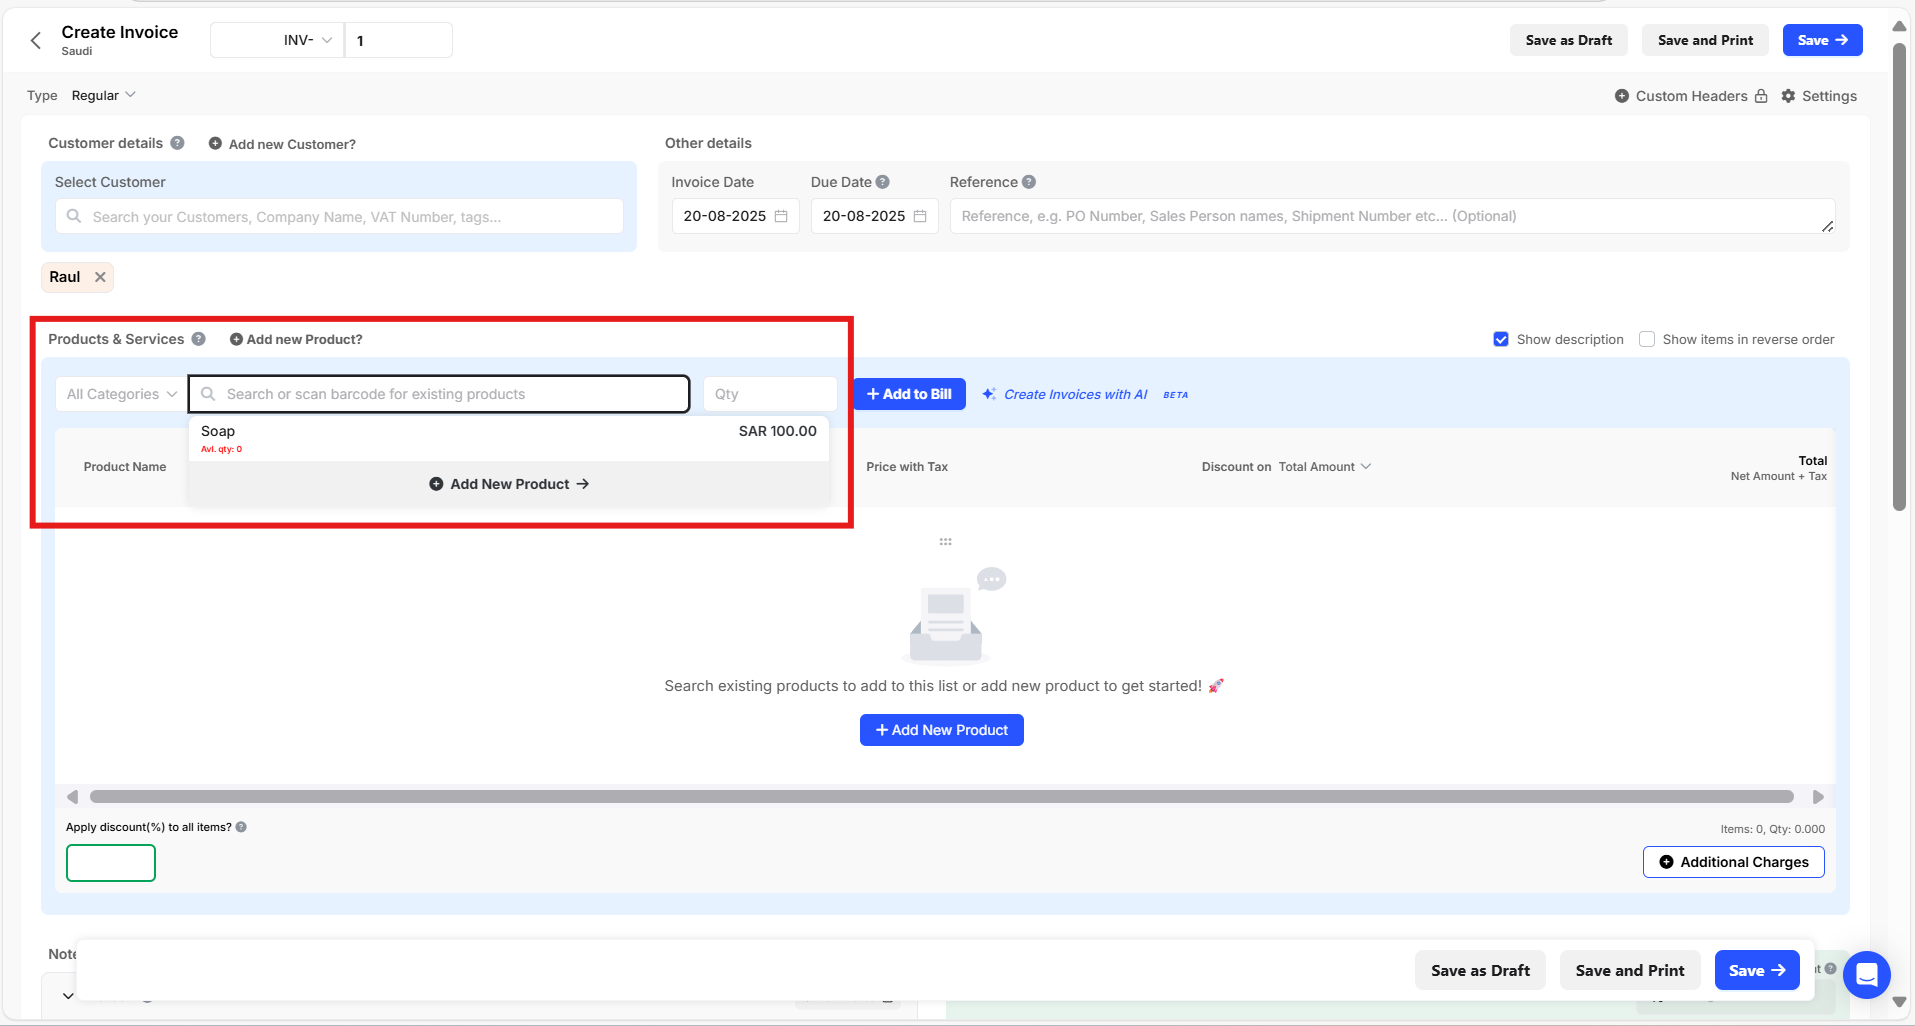The image size is (1915, 1026).
Task: Click Save as Draft in bottom bar
Action: pyautogui.click(x=1480, y=970)
